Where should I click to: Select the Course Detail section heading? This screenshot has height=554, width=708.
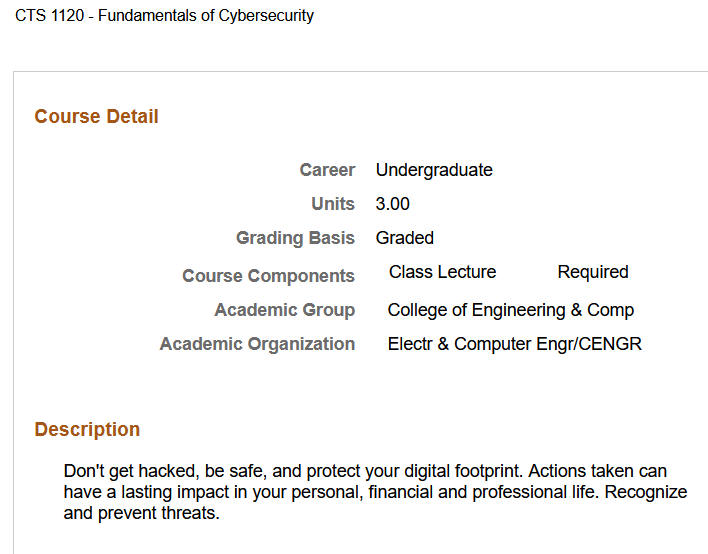point(96,117)
